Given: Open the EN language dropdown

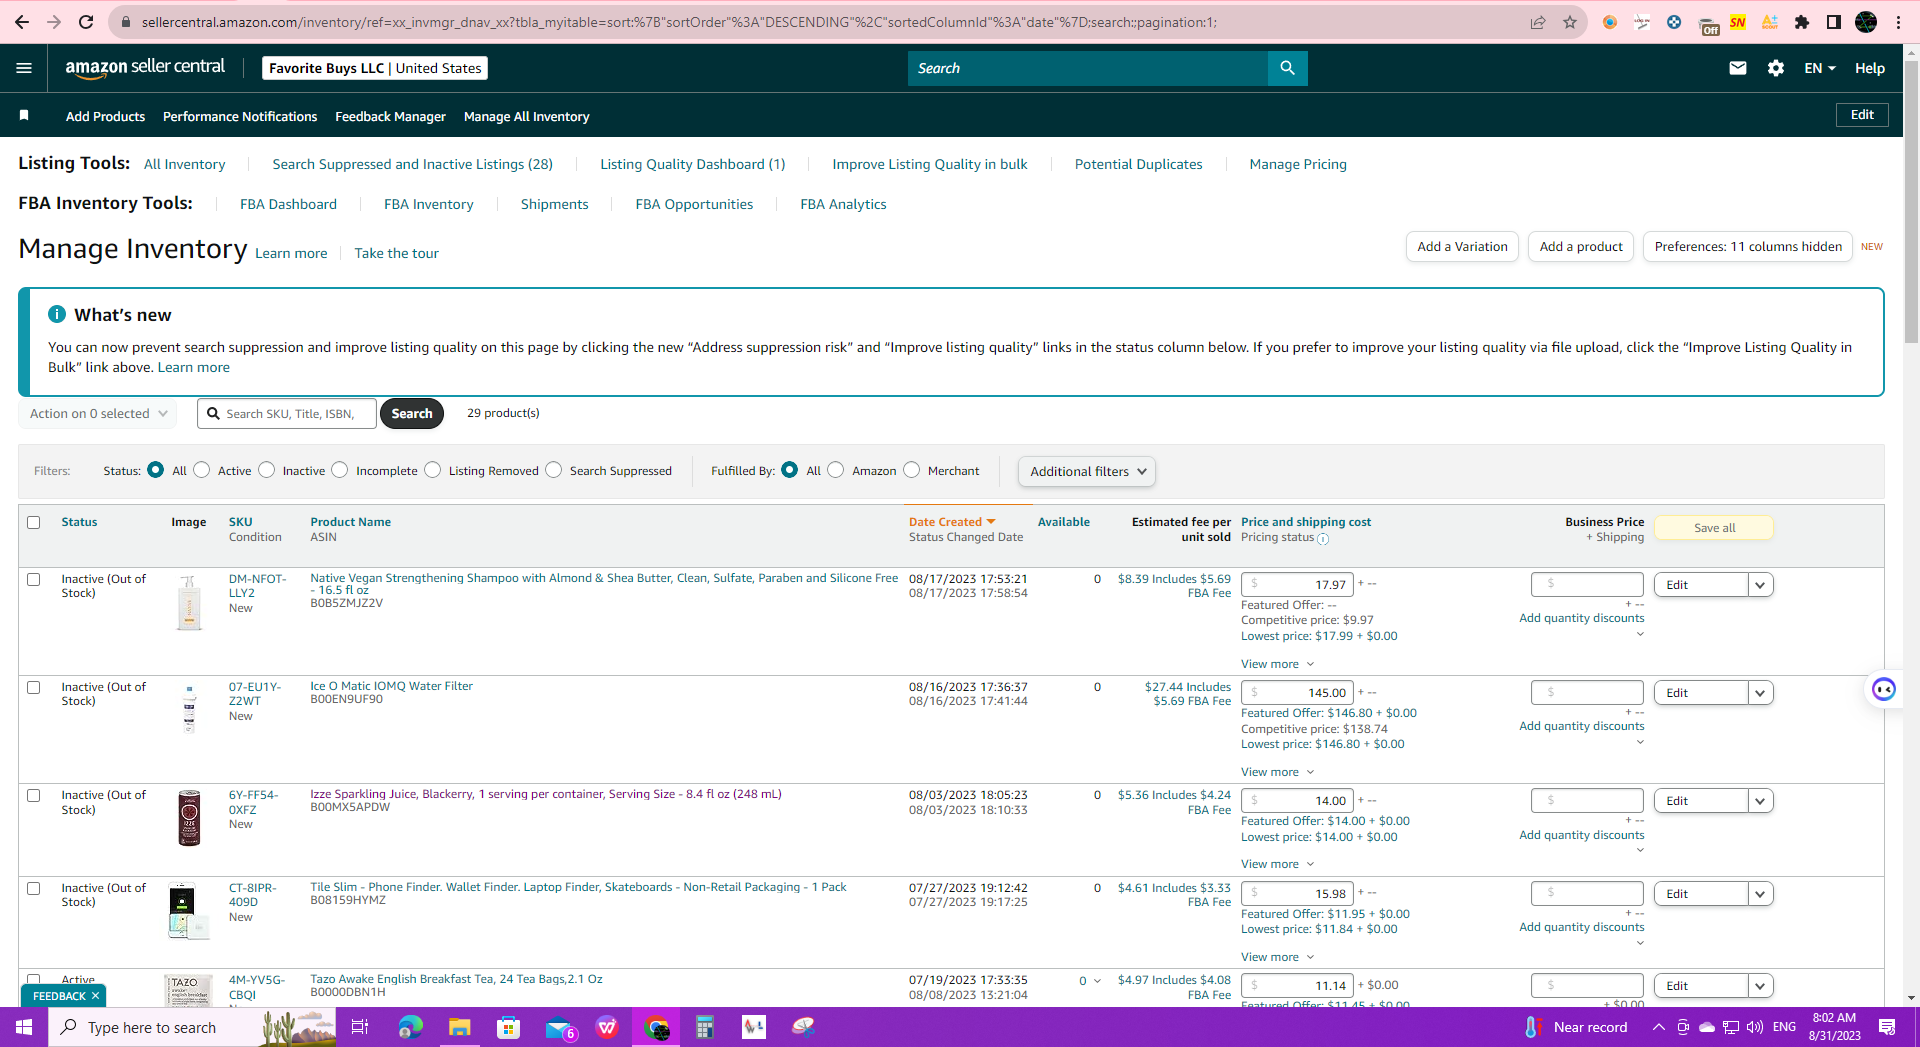Looking at the screenshot, I should tap(1820, 68).
